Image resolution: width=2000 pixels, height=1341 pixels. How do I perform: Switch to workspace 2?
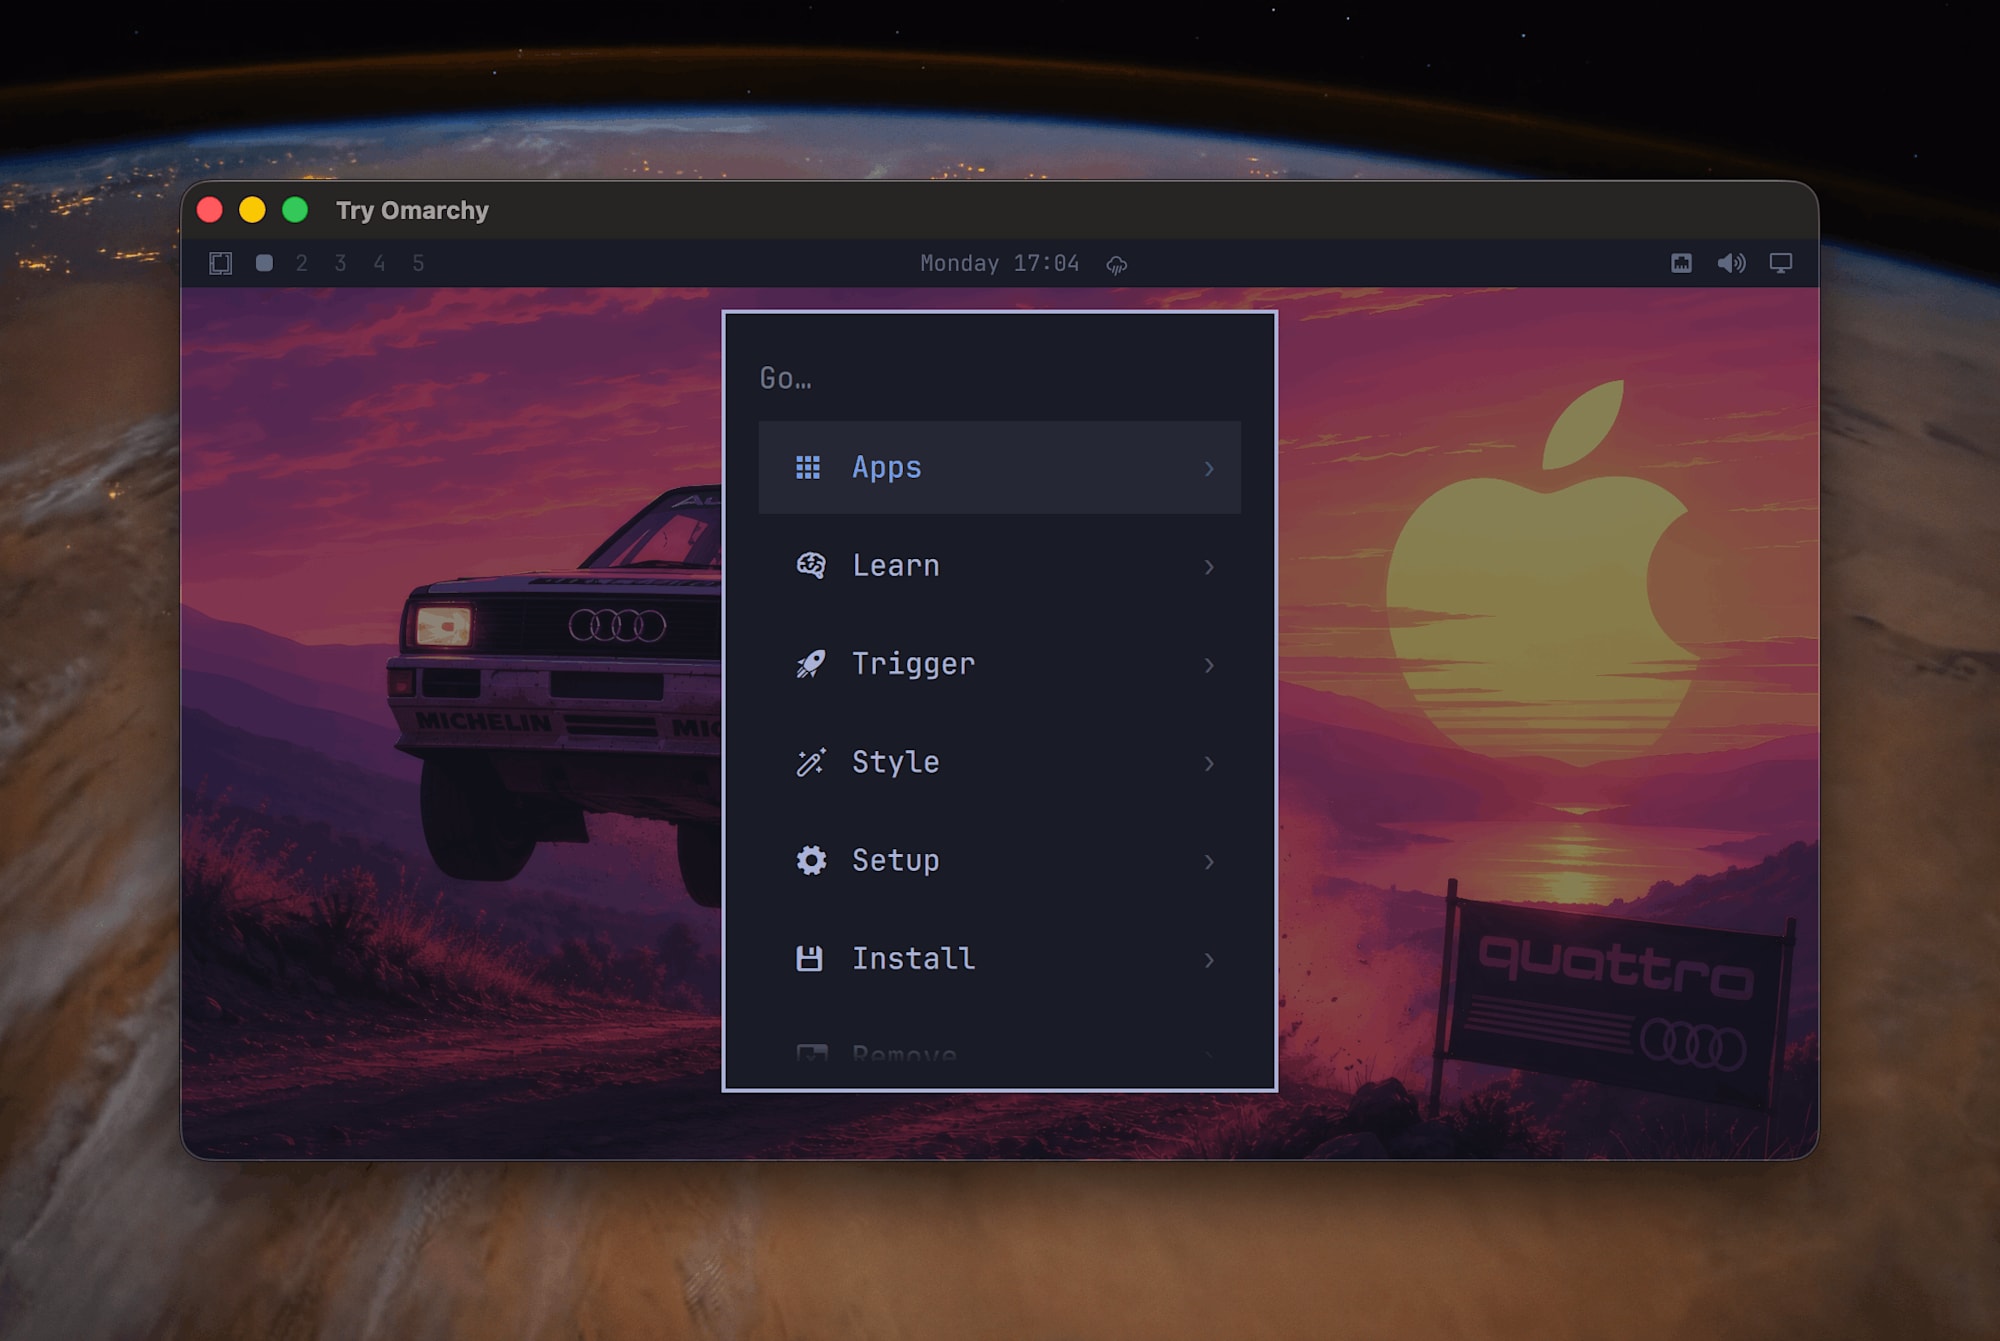point(302,263)
